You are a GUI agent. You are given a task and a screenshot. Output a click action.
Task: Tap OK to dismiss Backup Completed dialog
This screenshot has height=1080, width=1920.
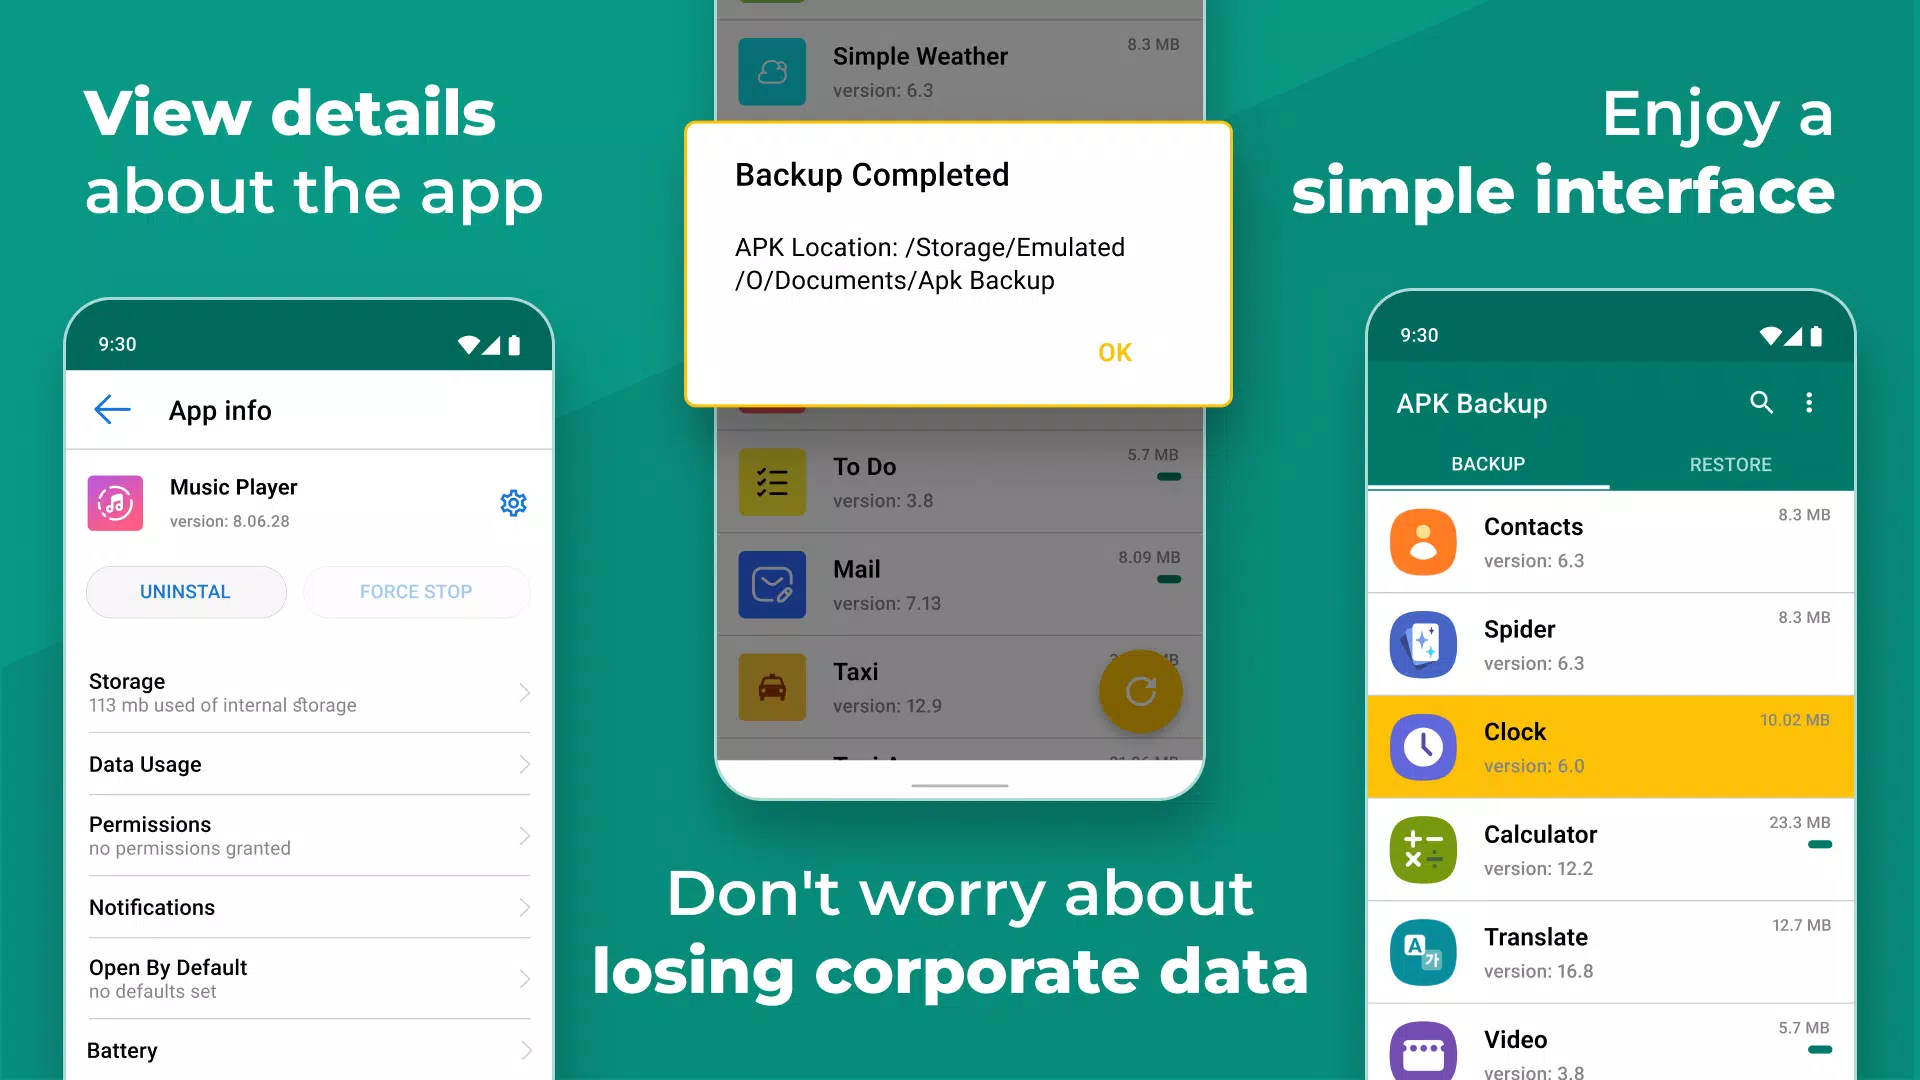tap(1116, 351)
